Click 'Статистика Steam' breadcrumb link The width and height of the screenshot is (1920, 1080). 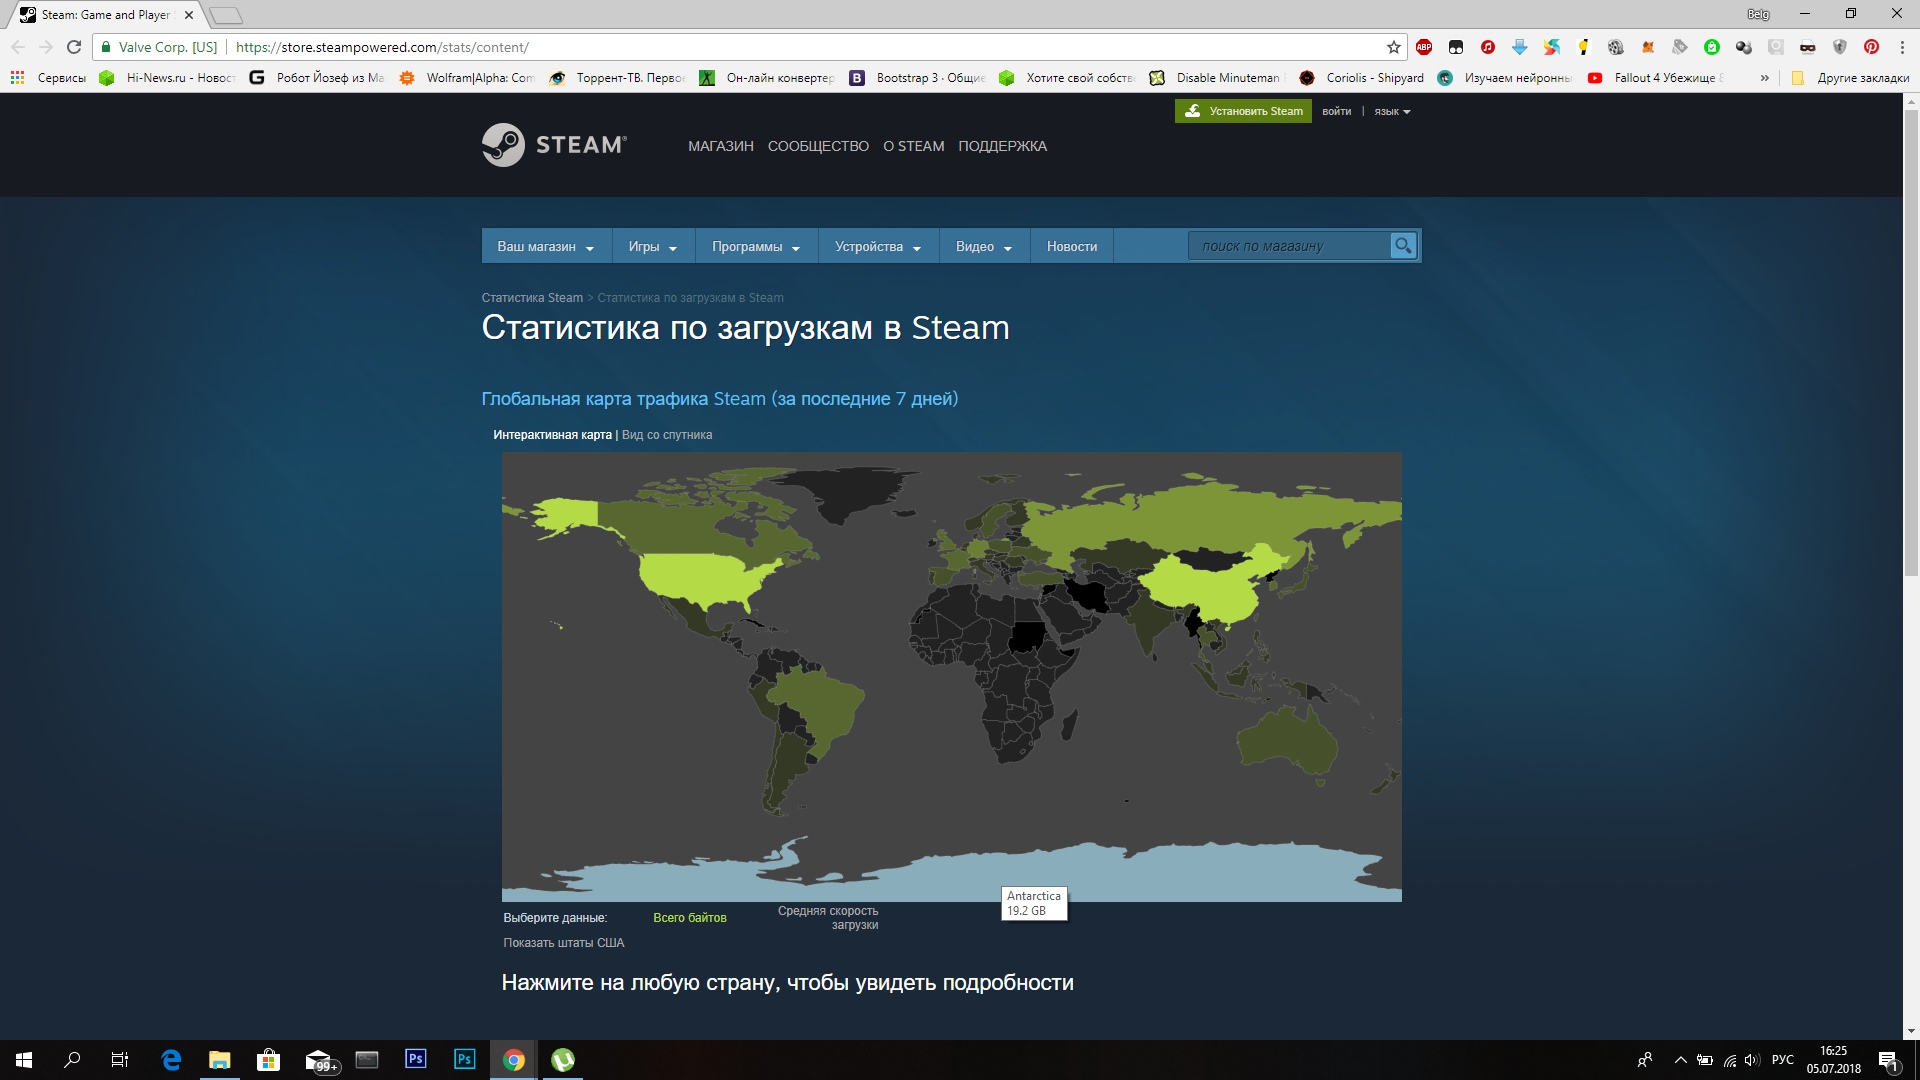coord(532,298)
